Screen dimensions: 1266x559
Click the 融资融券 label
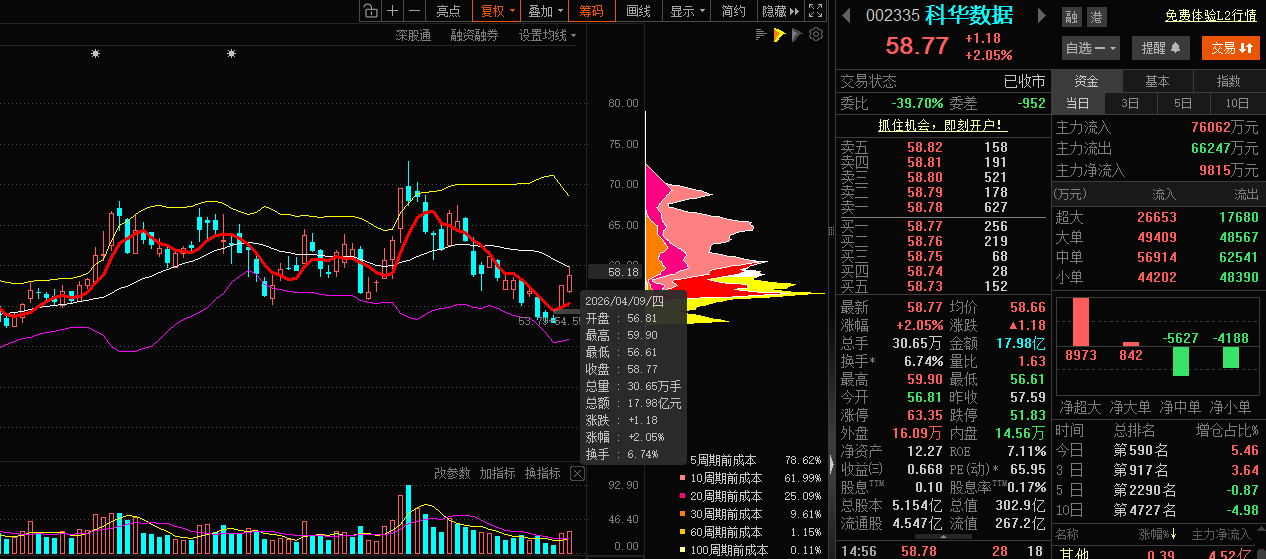click(x=474, y=36)
